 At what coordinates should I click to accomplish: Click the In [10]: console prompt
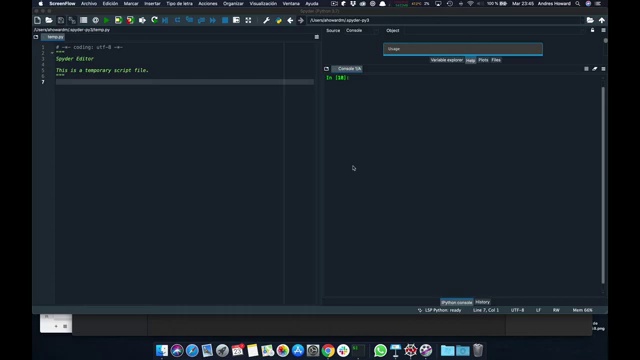coord(337,78)
